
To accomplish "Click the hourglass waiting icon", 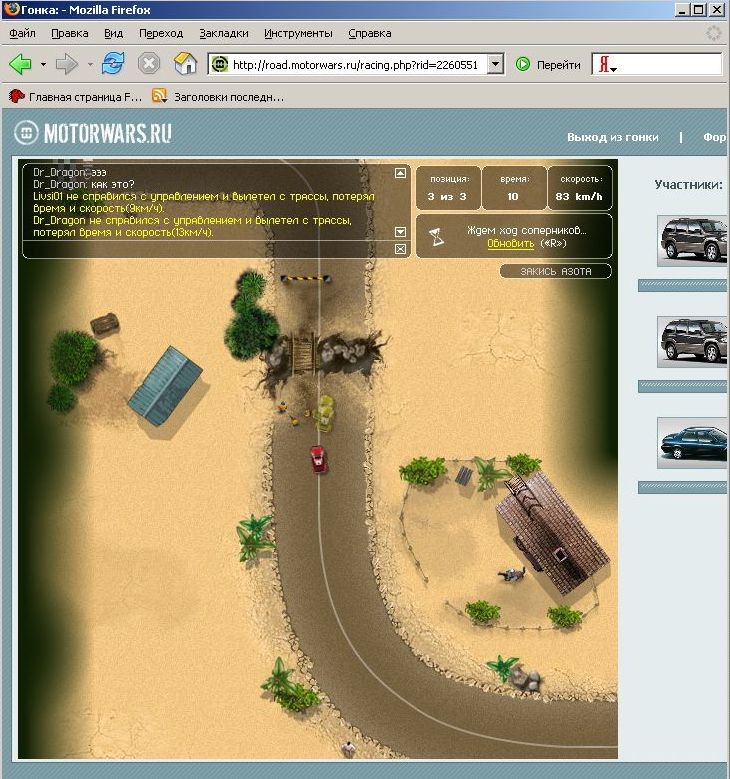I will pos(436,237).
